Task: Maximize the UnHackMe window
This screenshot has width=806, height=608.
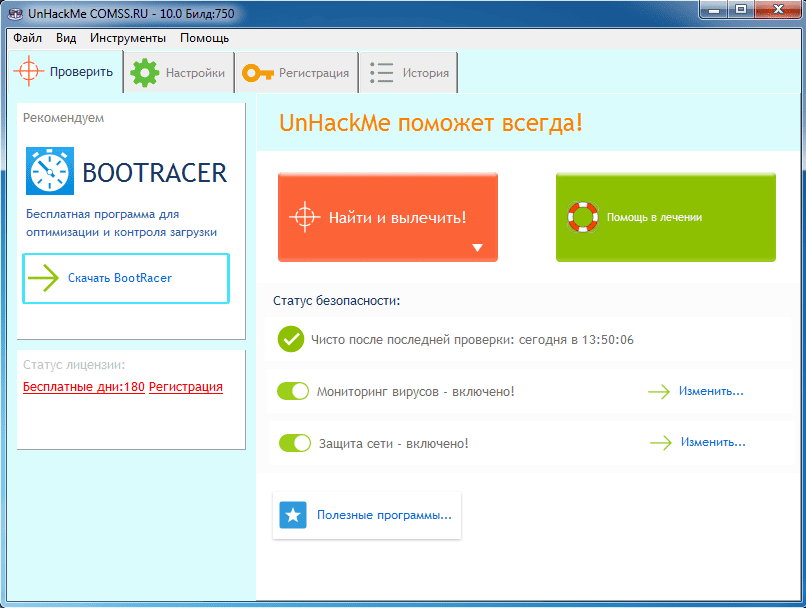Action: [741, 9]
